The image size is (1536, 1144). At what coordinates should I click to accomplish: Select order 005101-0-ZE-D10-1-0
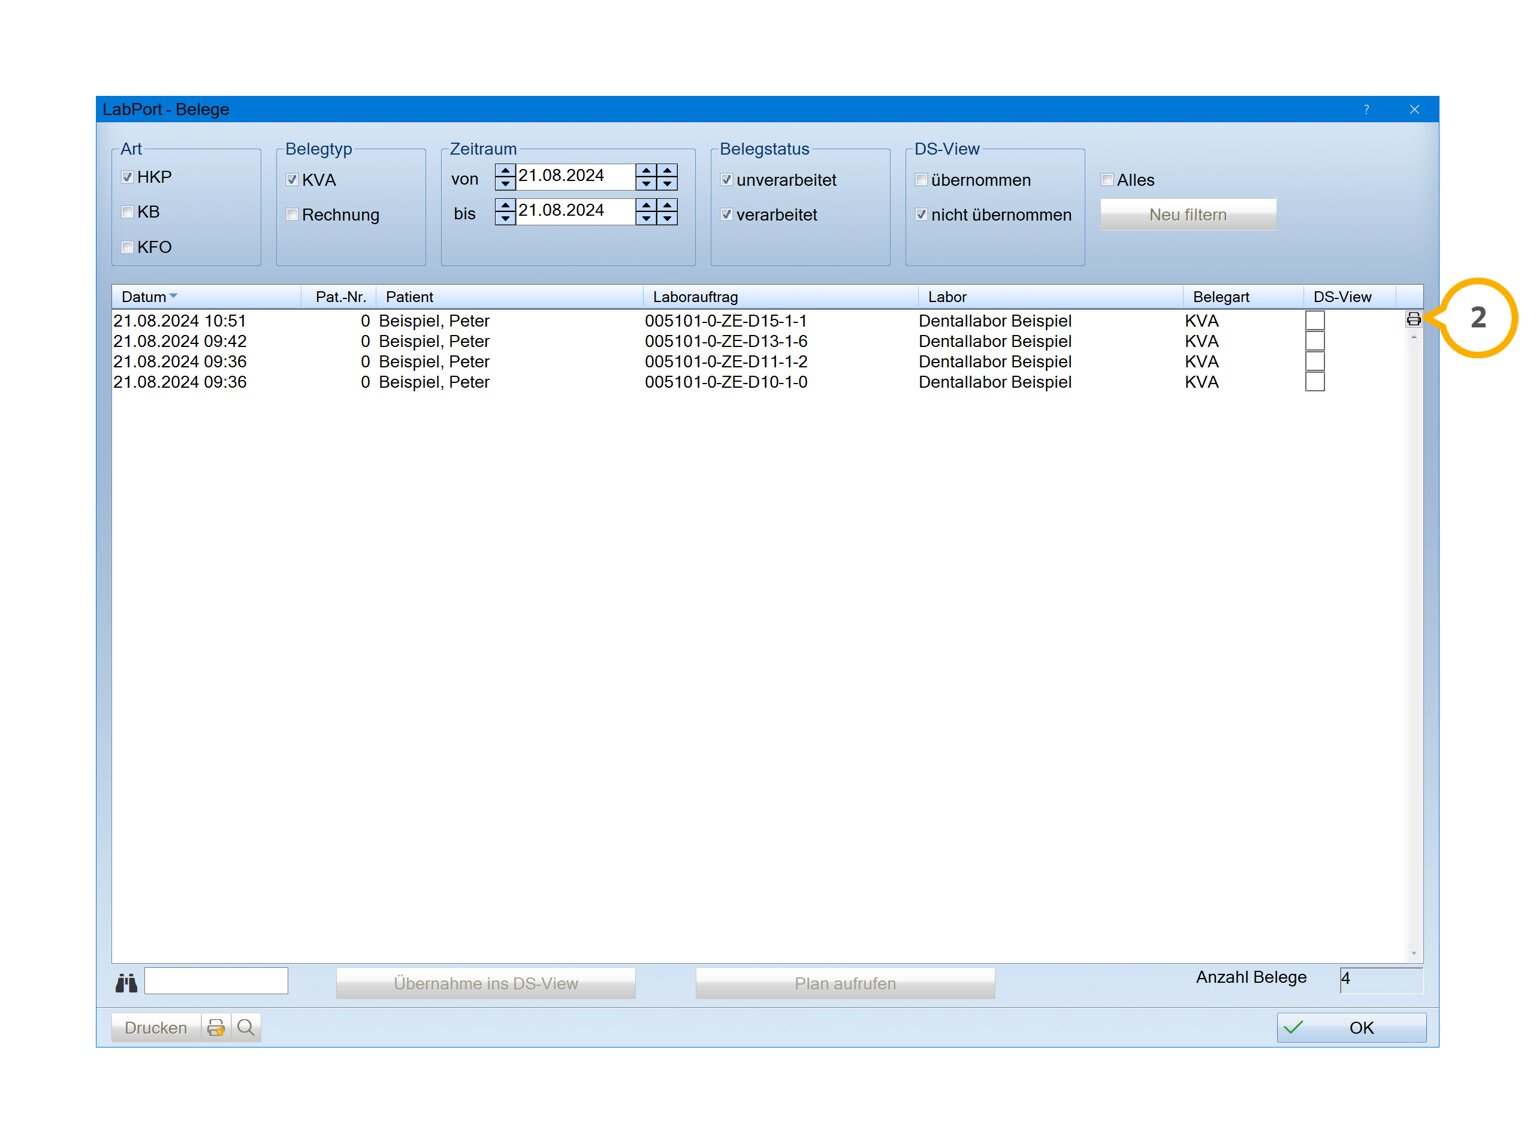tap(726, 382)
